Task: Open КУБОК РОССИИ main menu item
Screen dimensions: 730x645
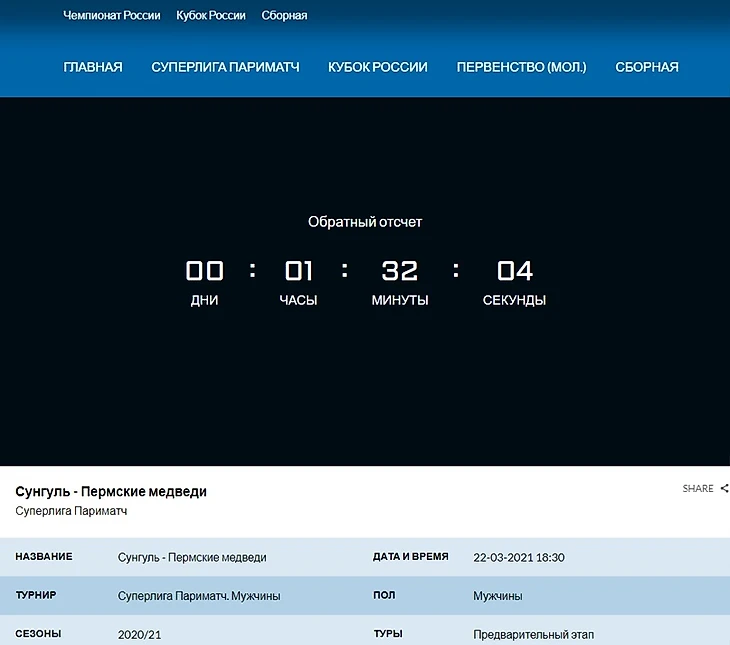Action: 378,67
